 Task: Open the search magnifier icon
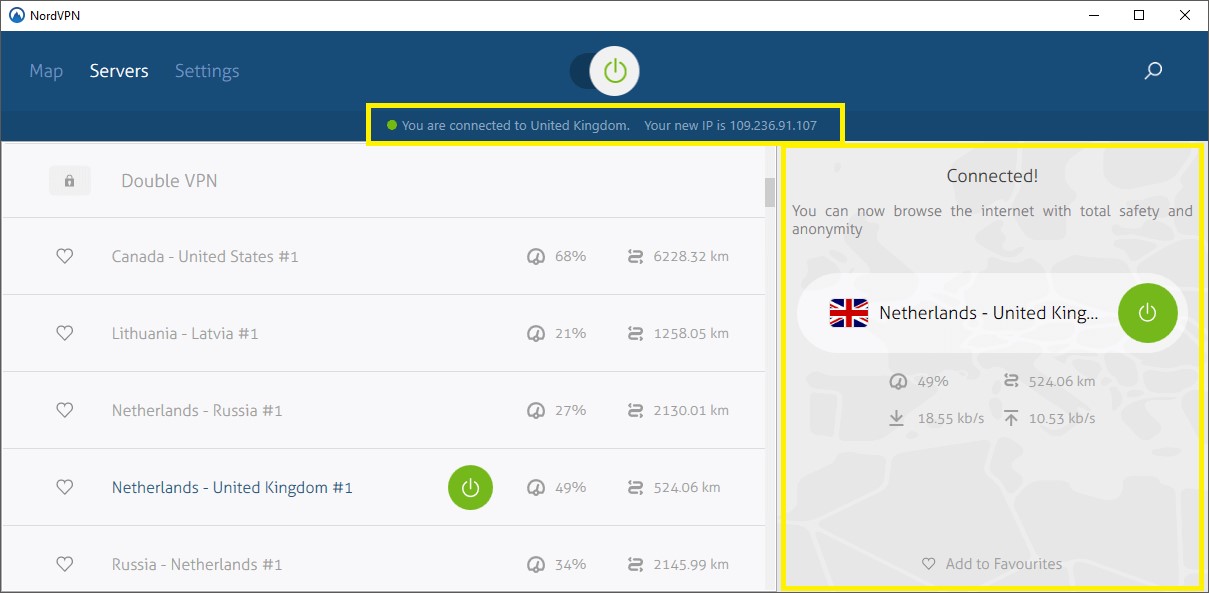pyautogui.click(x=1153, y=71)
